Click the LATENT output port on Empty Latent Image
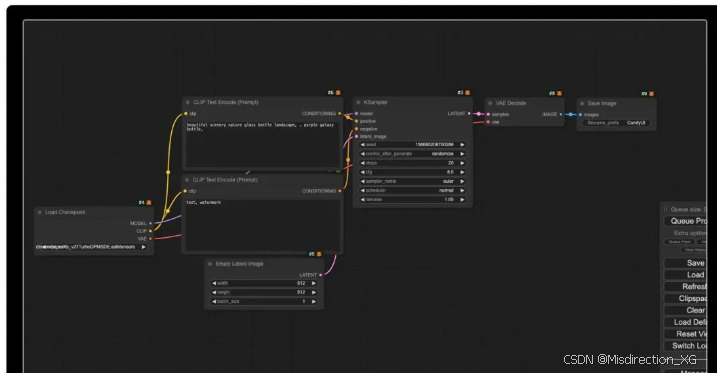Screen dimensions: 717x373 coord(321,275)
